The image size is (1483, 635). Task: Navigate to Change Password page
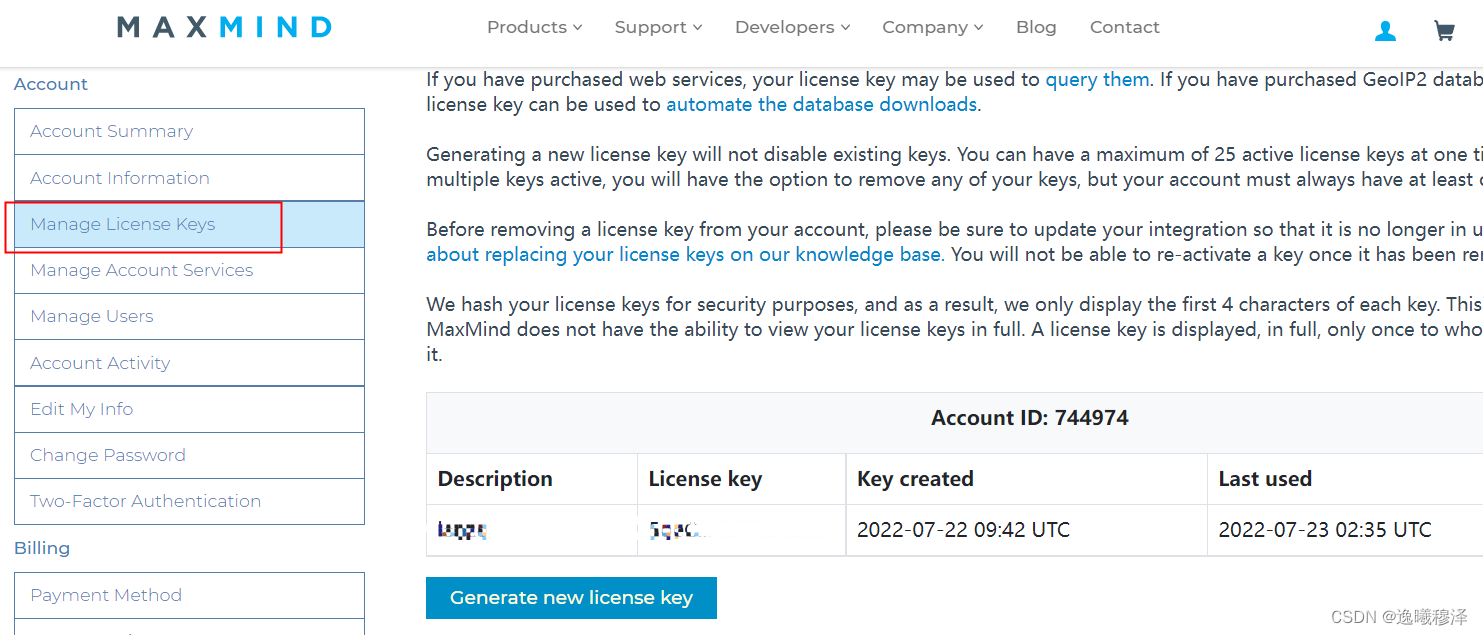click(108, 455)
